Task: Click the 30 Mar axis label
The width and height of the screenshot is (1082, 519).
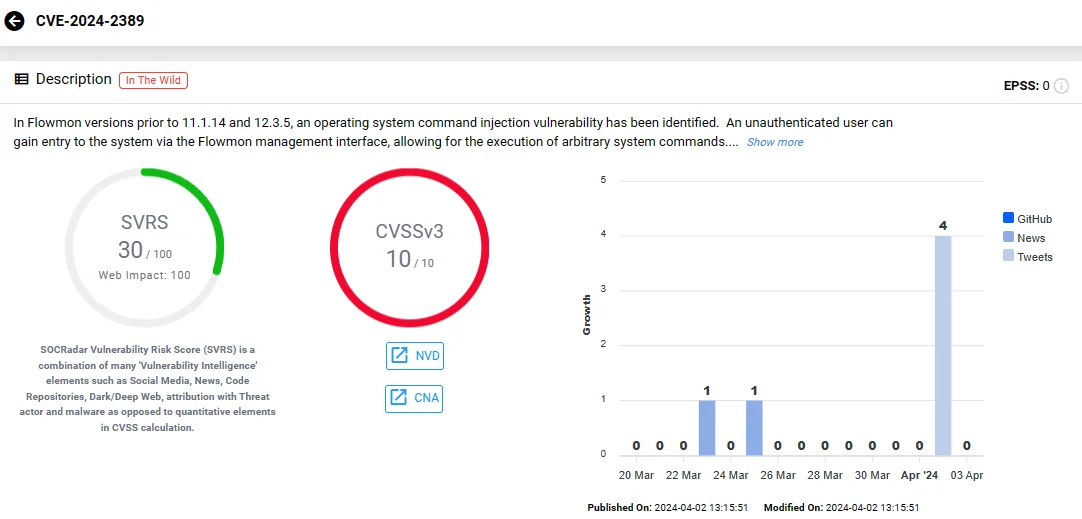Action: click(x=872, y=476)
